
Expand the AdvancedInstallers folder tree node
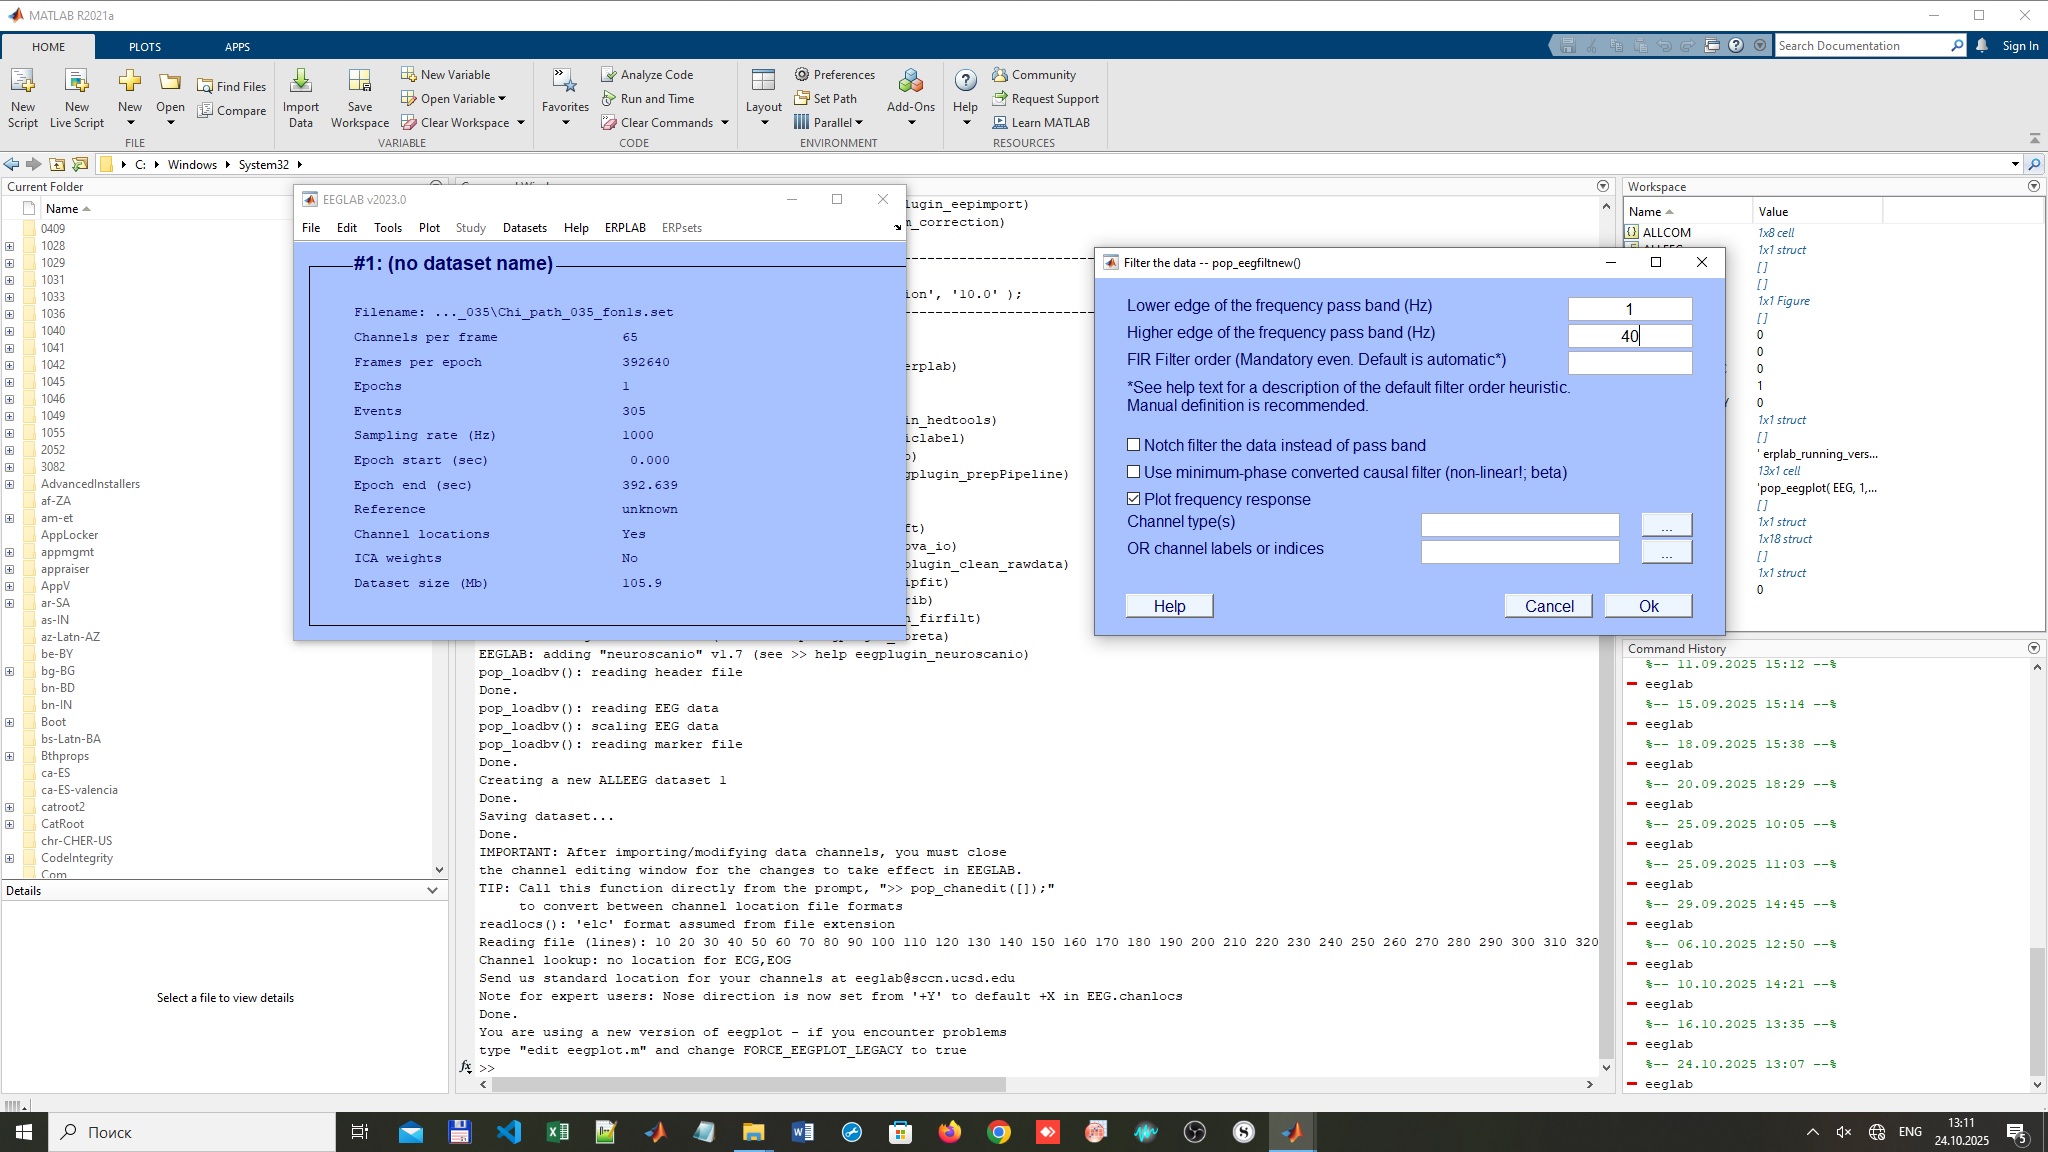(x=9, y=484)
